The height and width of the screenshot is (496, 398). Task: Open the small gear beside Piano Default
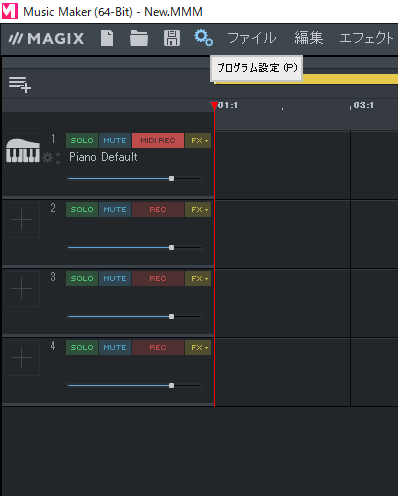pyautogui.click(x=48, y=157)
